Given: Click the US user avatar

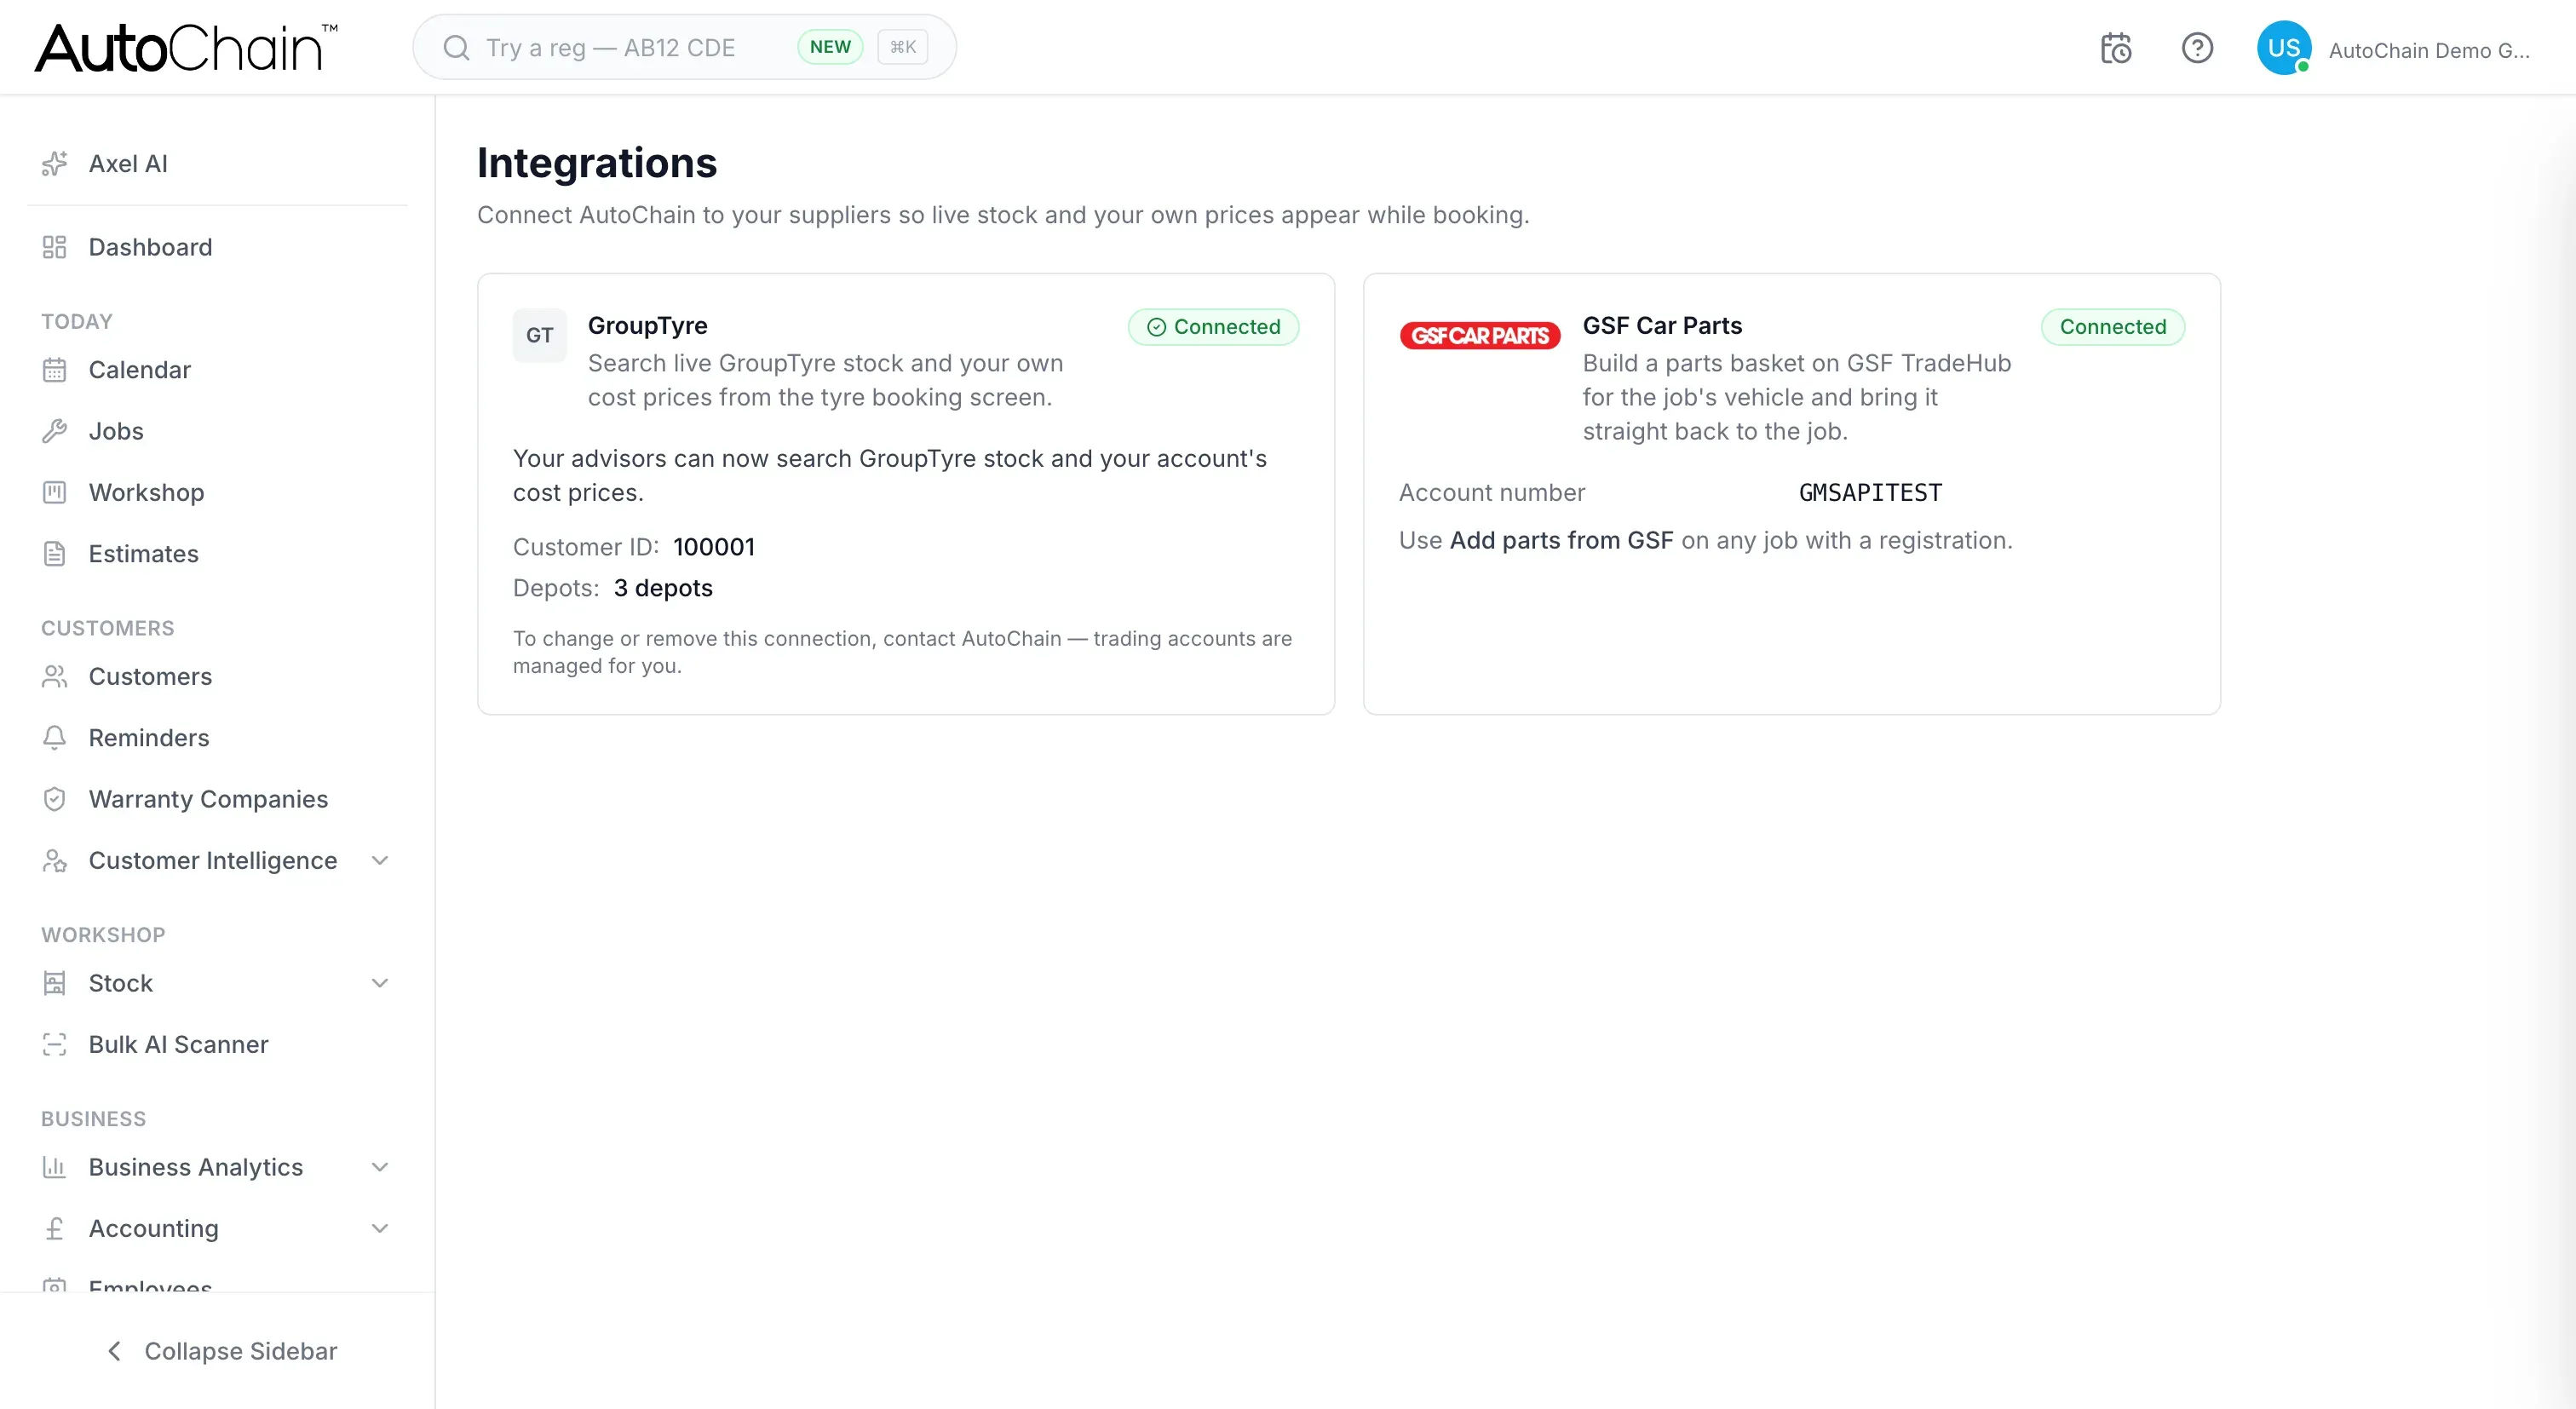Looking at the screenshot, I should pos(2284,48).
